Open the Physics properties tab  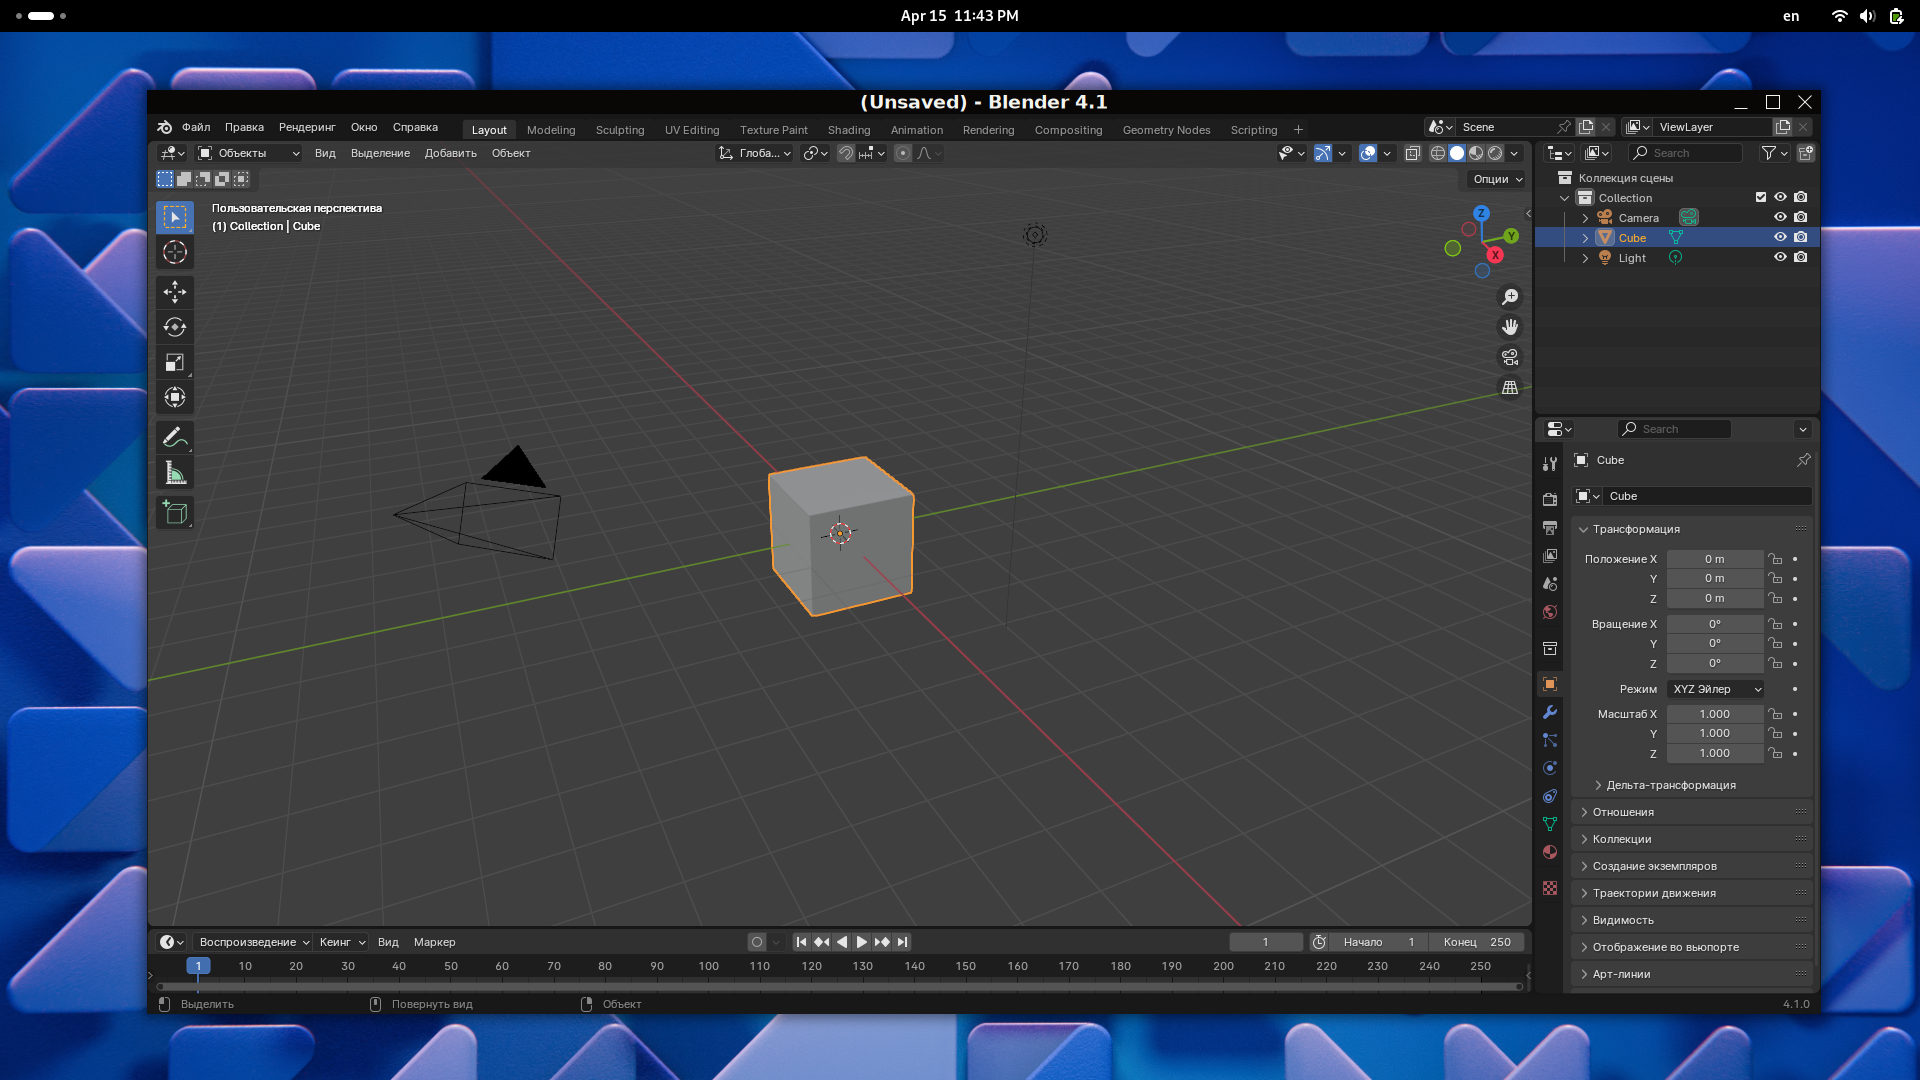pyautogui.click(x=1550, y=768)
